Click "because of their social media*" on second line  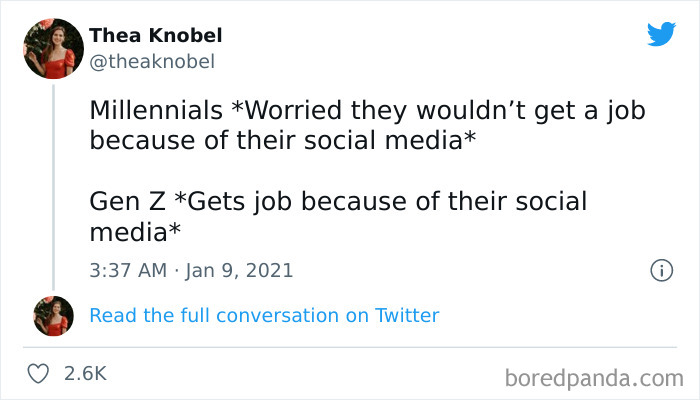(x=282, y=140)
